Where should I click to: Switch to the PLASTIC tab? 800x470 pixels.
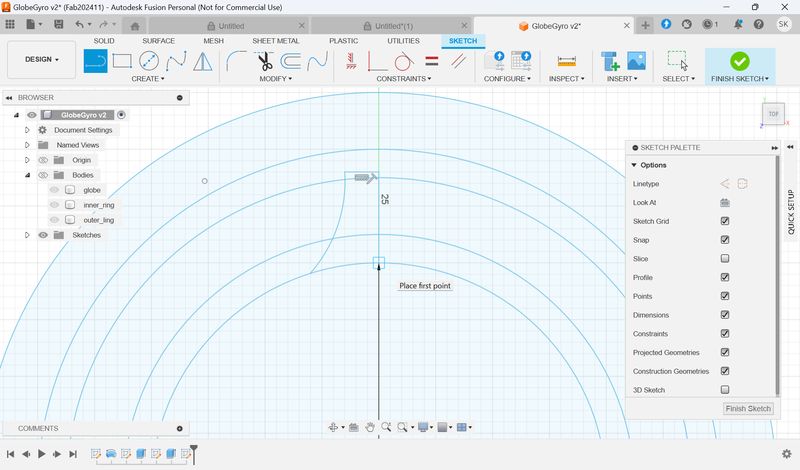pos(343,41)
